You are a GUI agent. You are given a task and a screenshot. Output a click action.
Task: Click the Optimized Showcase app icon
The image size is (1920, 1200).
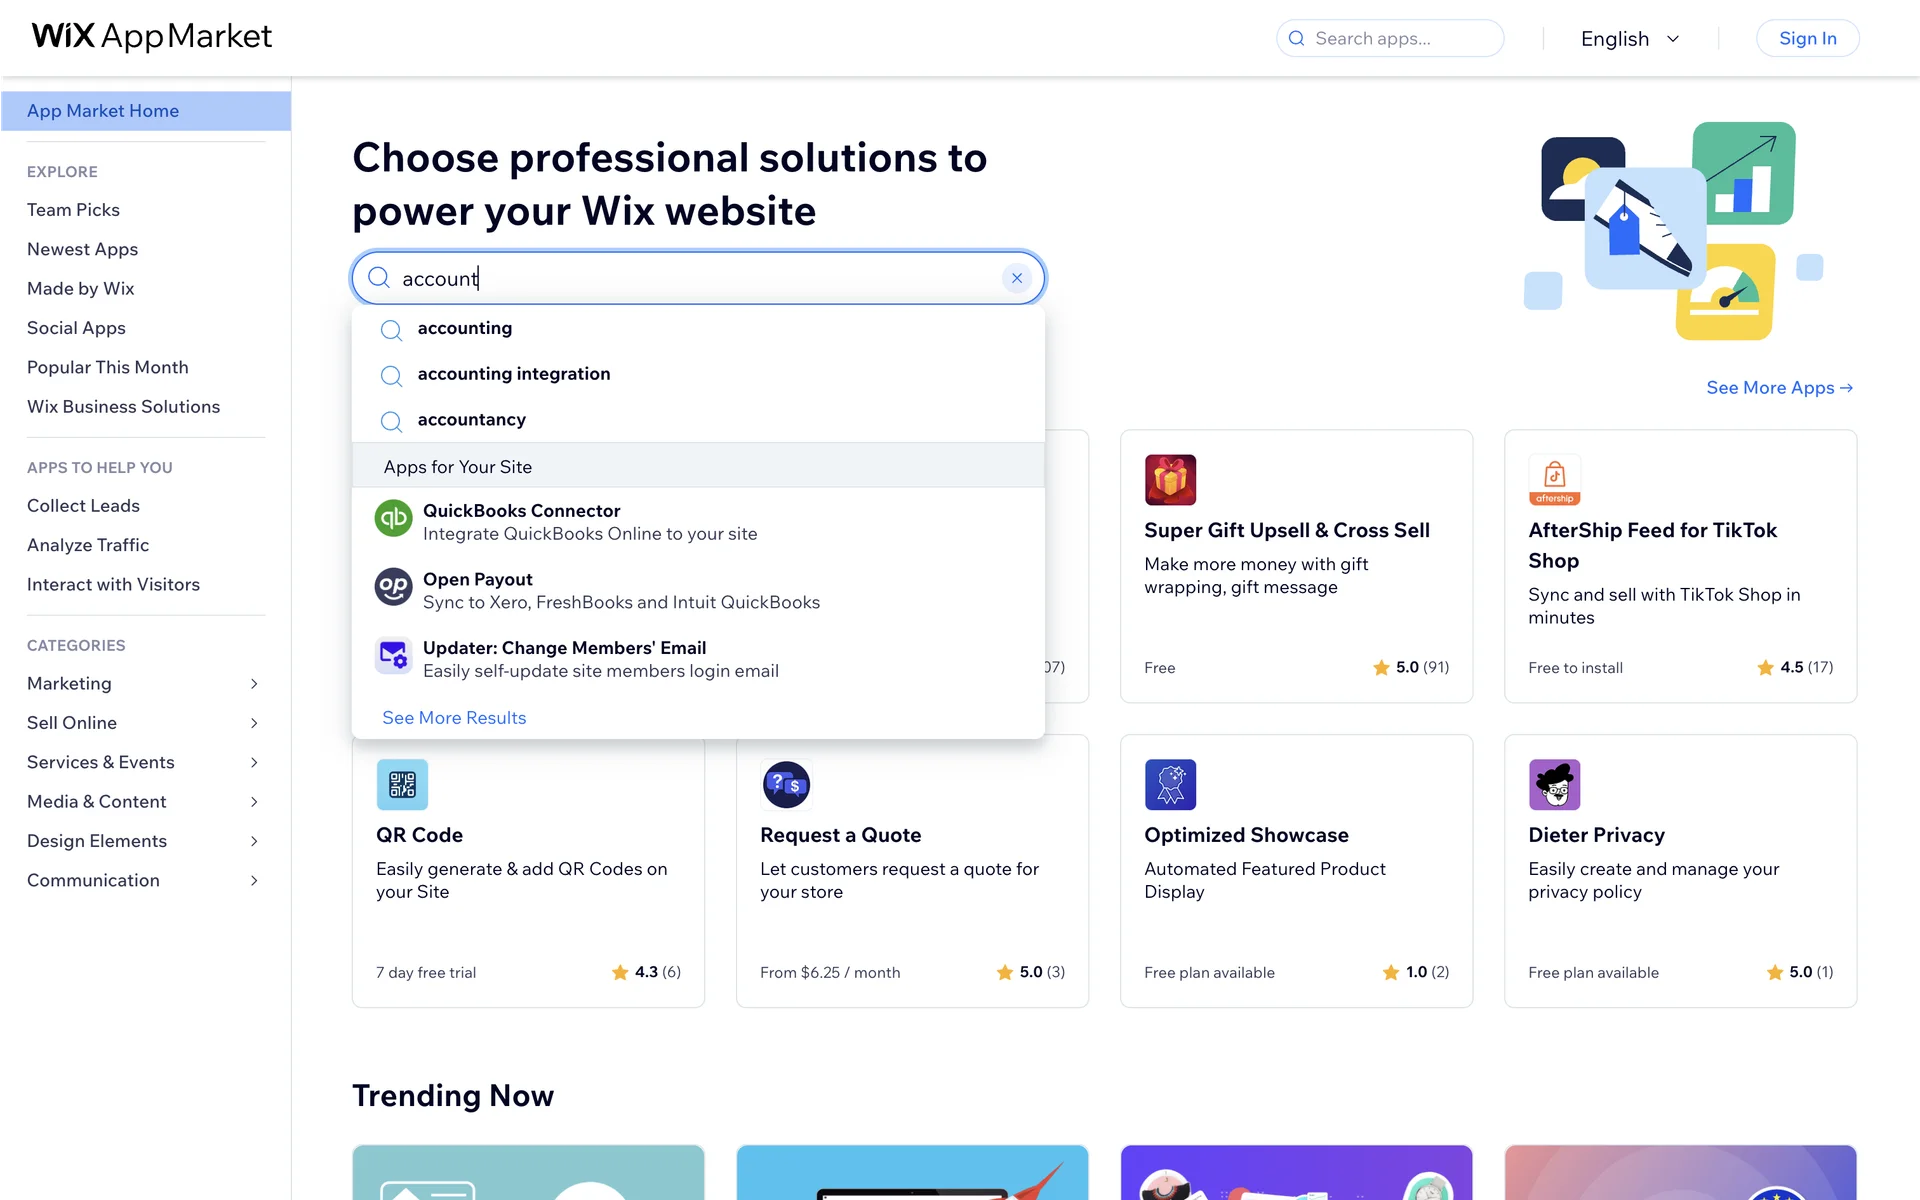(x=1170, y=785)
